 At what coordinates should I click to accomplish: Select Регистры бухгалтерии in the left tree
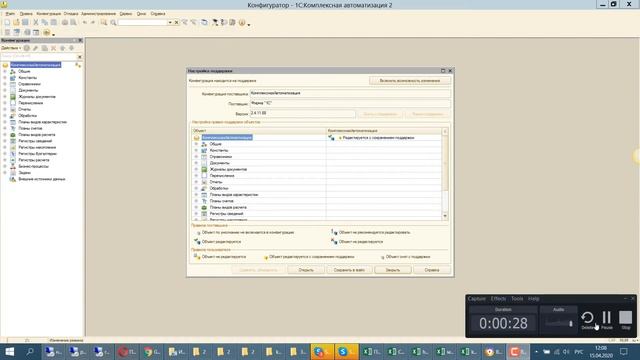click(x=38, y=153)
